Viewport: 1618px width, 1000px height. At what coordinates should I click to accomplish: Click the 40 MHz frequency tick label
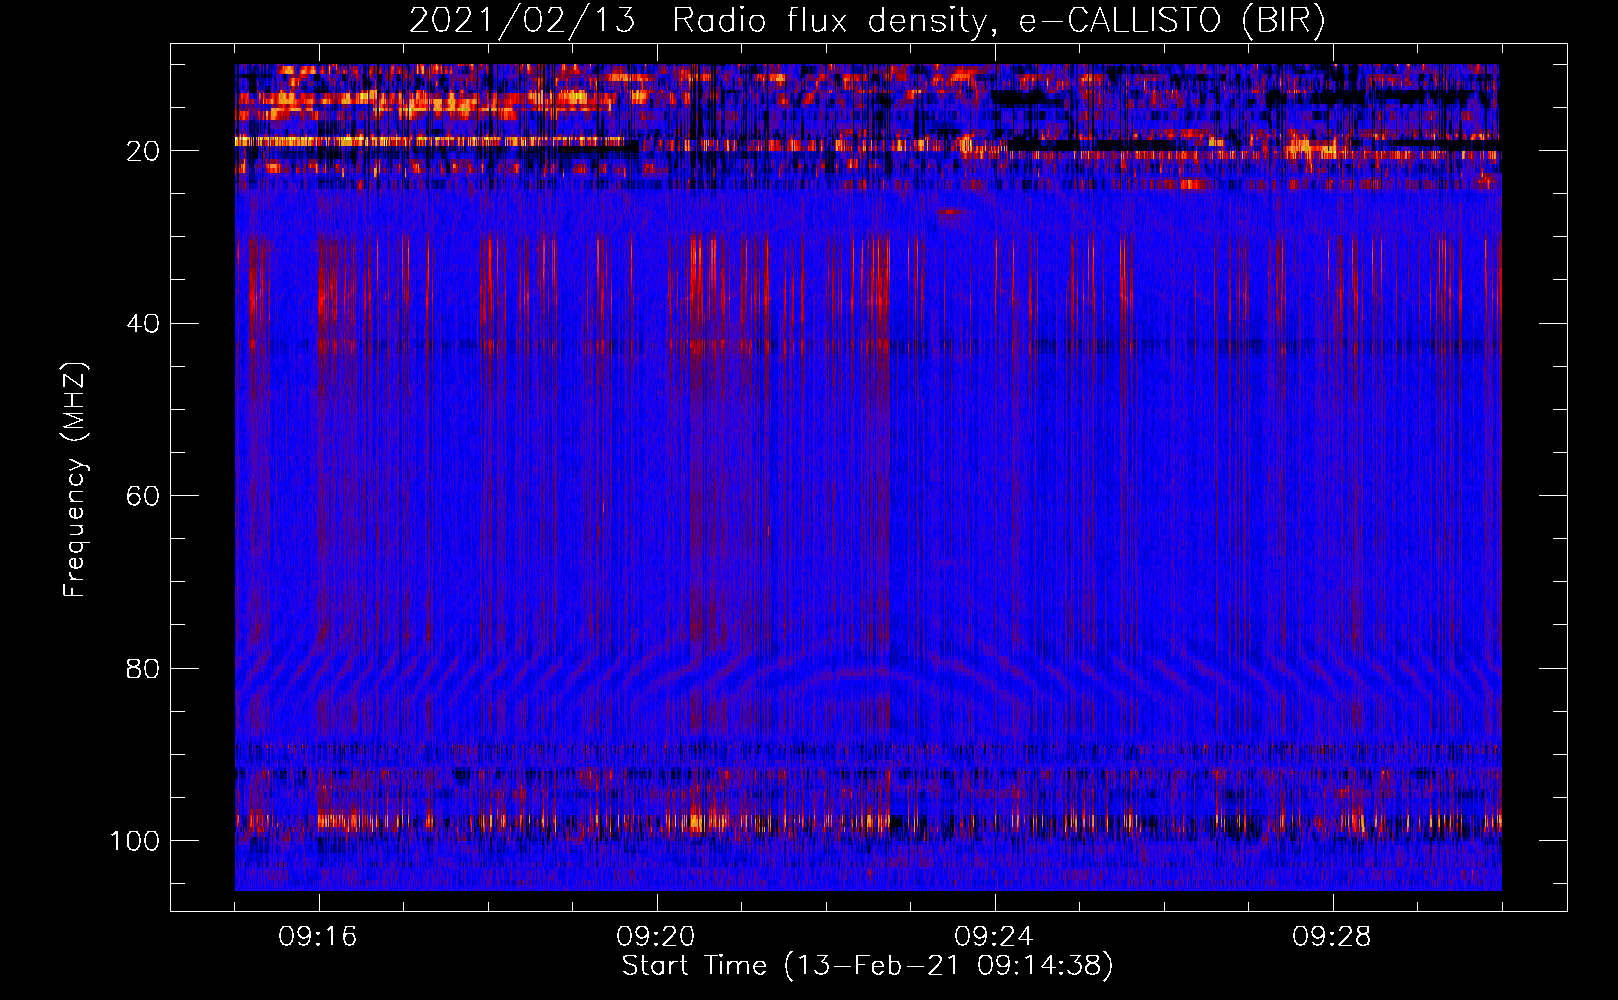pos(143,324)
